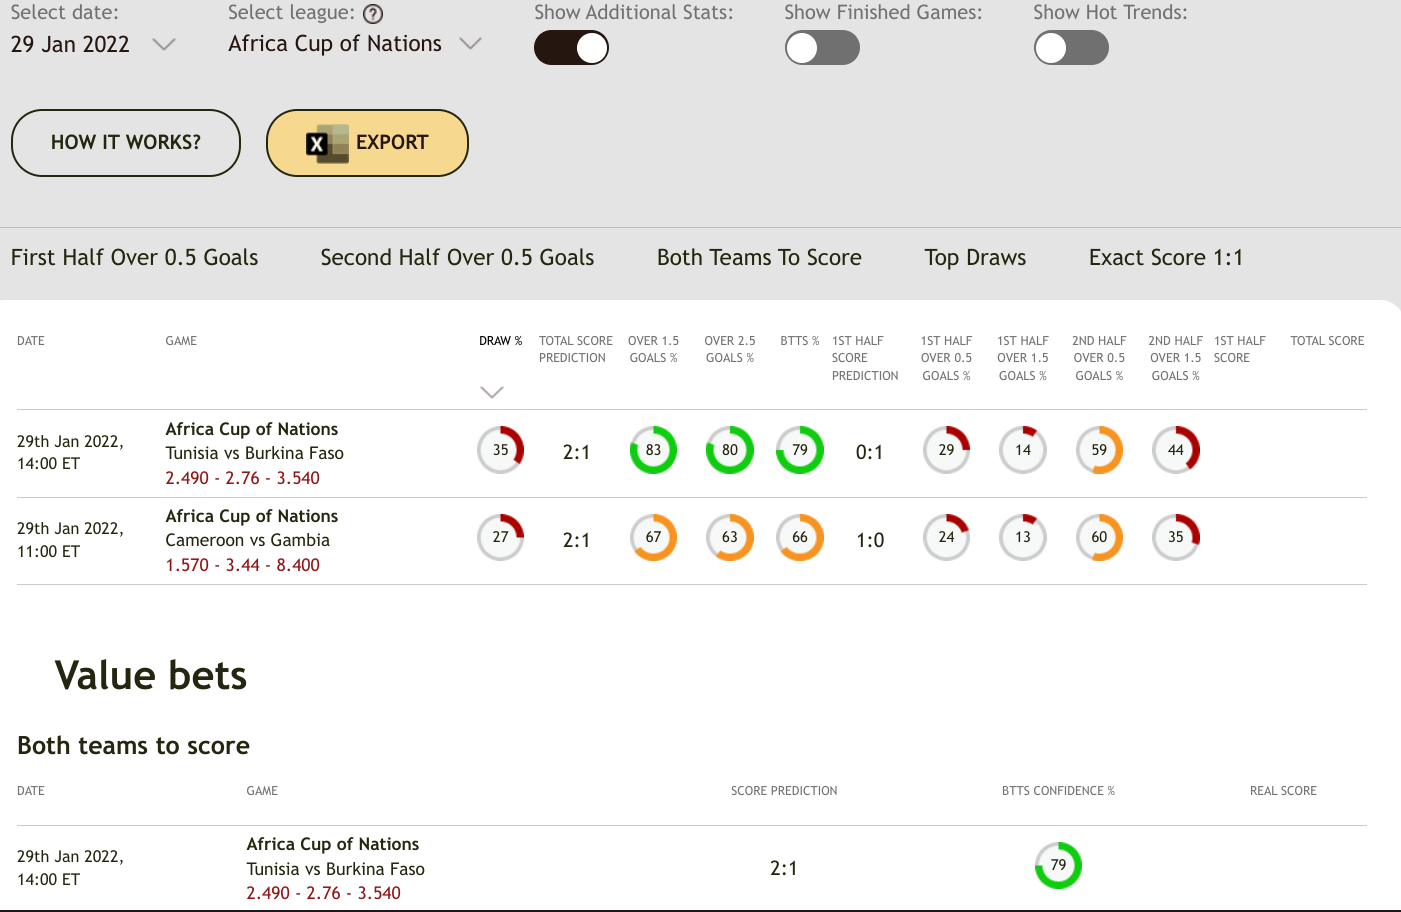Click Cameroon odds 1.570 - 3.44 - 8.400
1401x912 pixels.
242,565
